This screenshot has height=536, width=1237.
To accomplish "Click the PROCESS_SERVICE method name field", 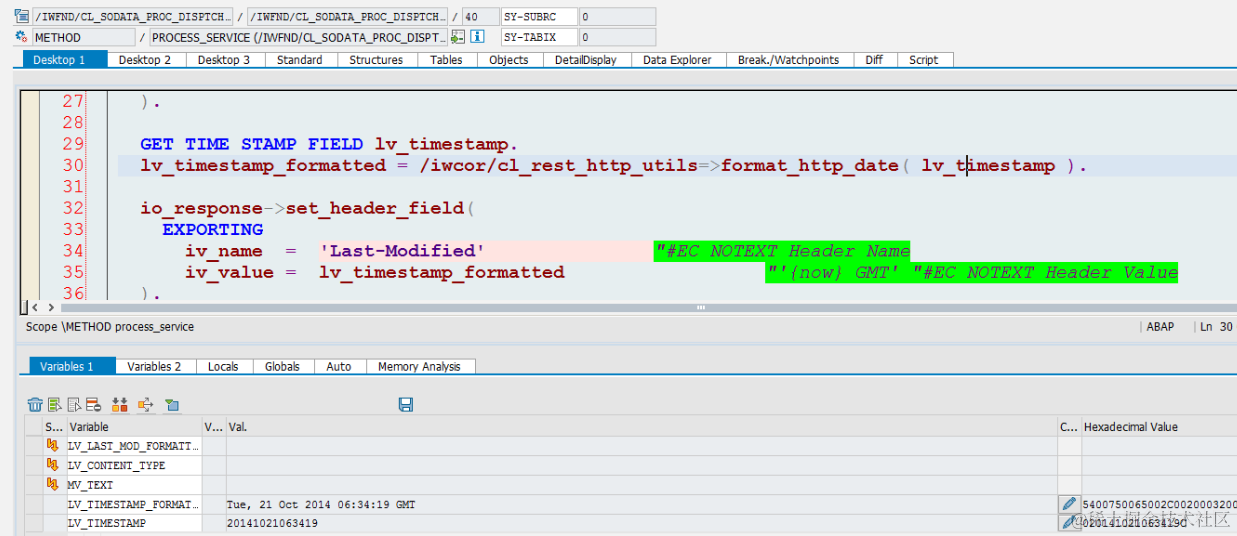I will point(299,37).
